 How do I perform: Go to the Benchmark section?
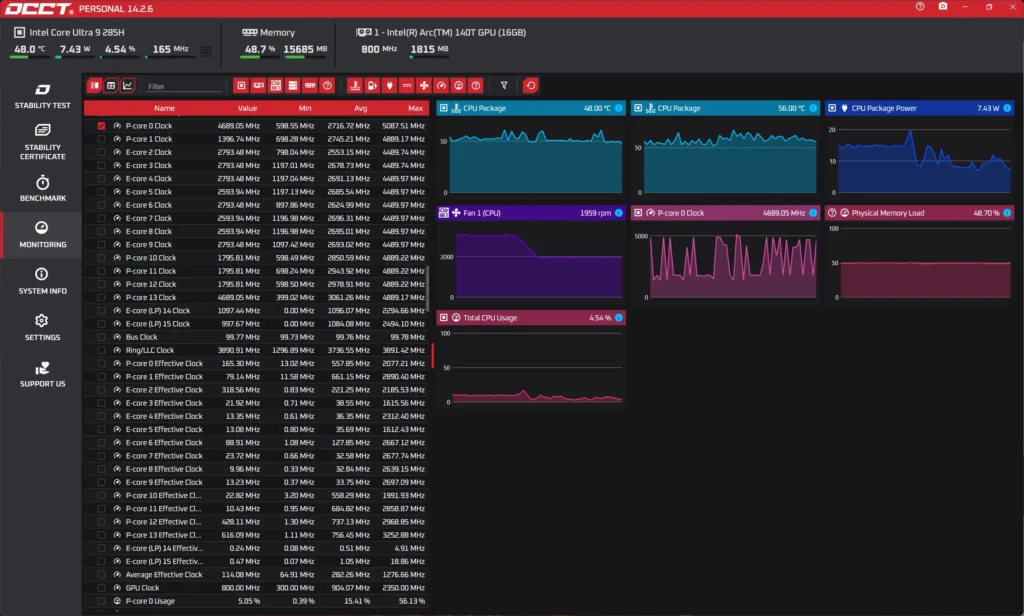click(42, 188)
